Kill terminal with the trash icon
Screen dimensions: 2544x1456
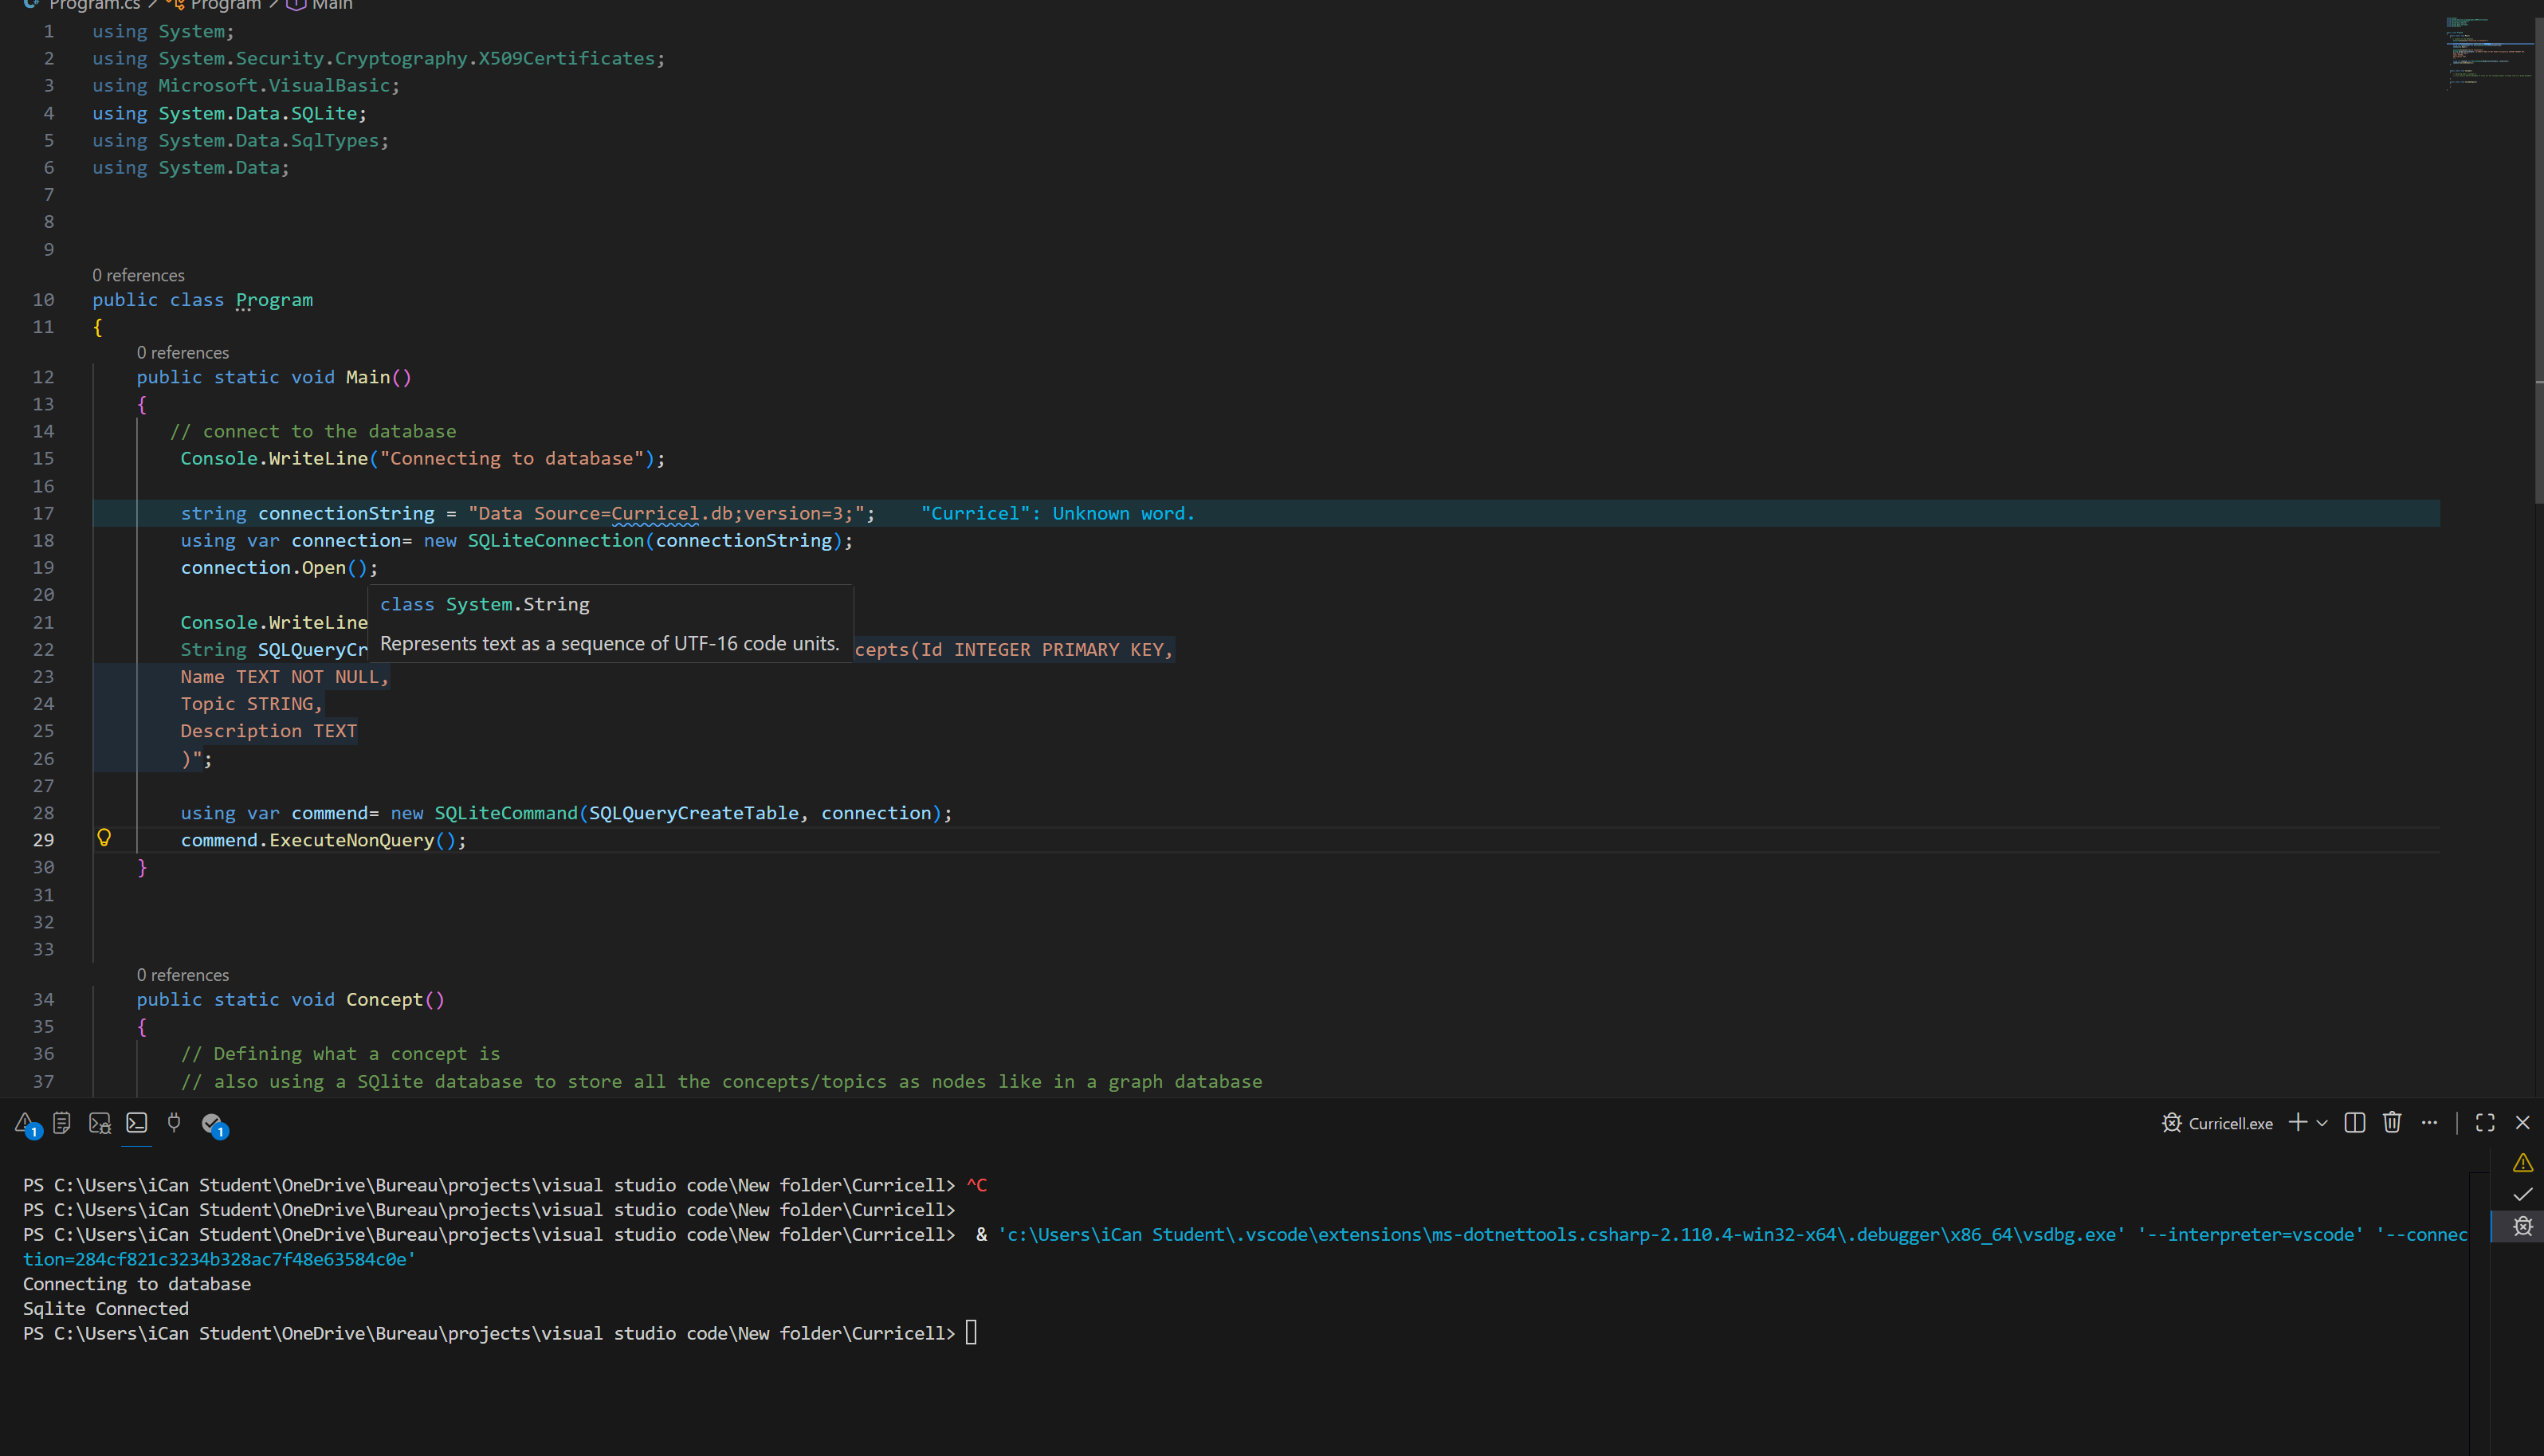point(2392,1123)
